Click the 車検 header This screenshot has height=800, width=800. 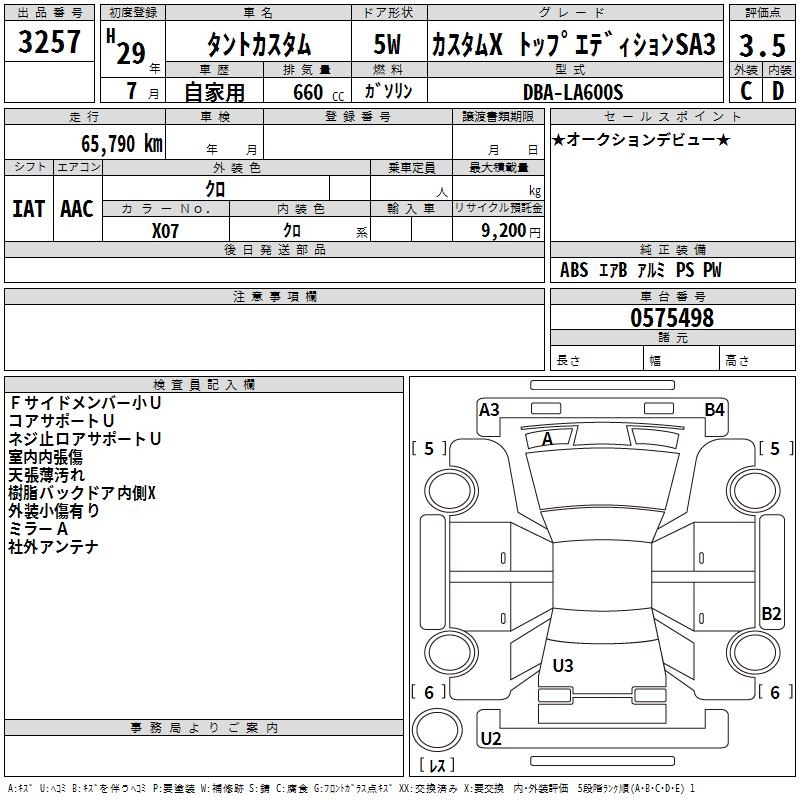pyautogui.click(x=215, y=117)
